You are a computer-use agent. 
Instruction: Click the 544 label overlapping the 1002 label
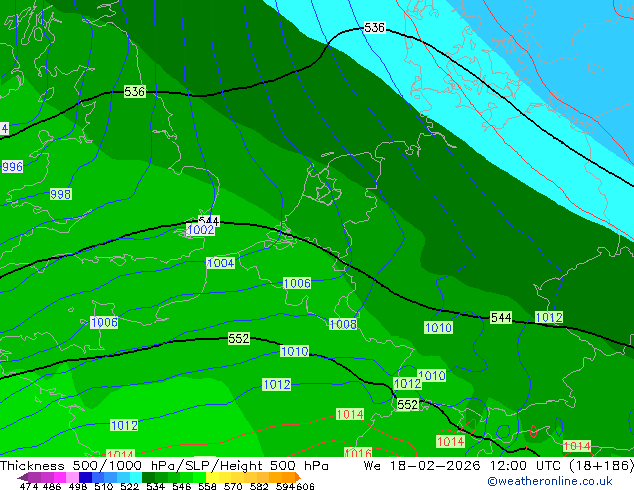[209, 220]
